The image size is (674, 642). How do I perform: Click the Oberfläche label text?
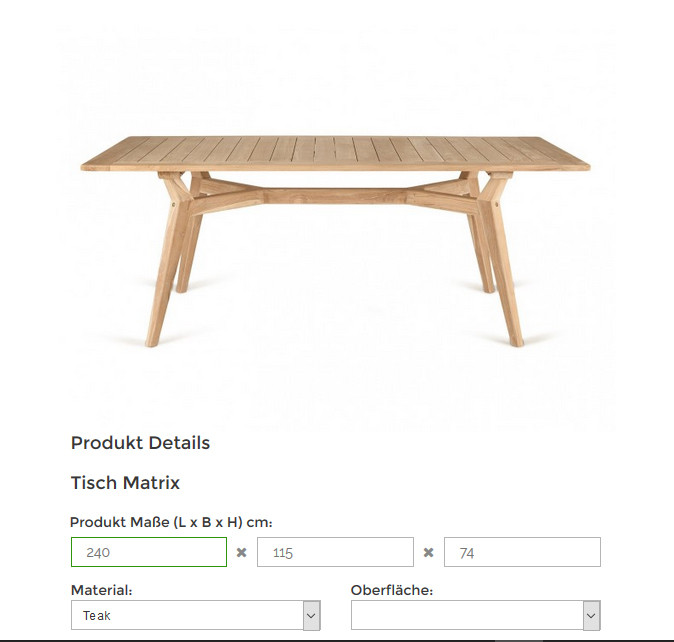pos(392,590)
